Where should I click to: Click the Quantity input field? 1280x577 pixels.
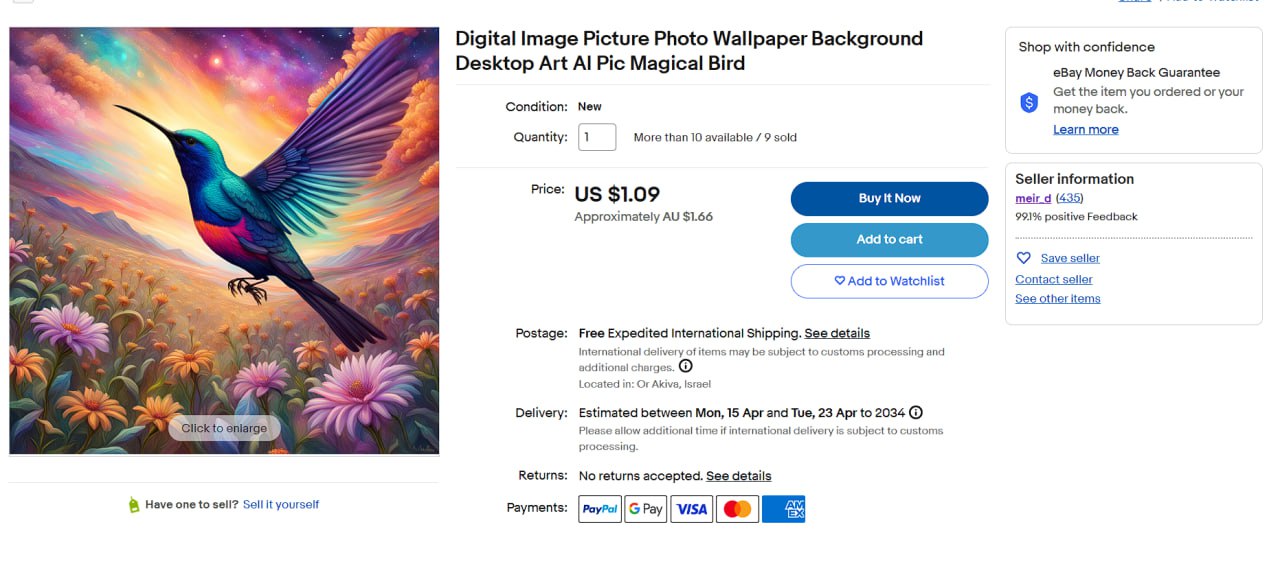tap(597, 137)
